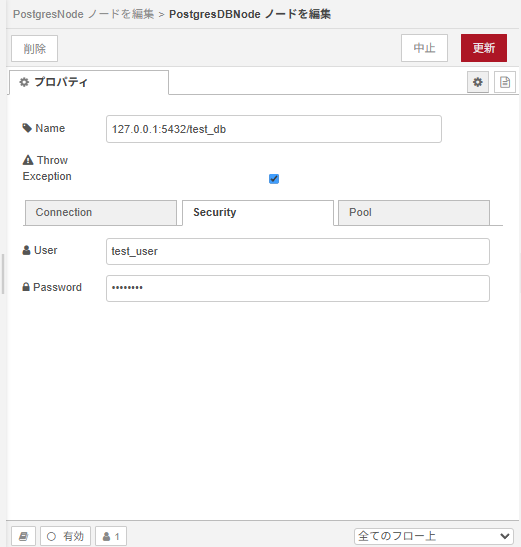Screen dimensions: 521x547
Task: Switch to the Pool tab
Action: 414,212
